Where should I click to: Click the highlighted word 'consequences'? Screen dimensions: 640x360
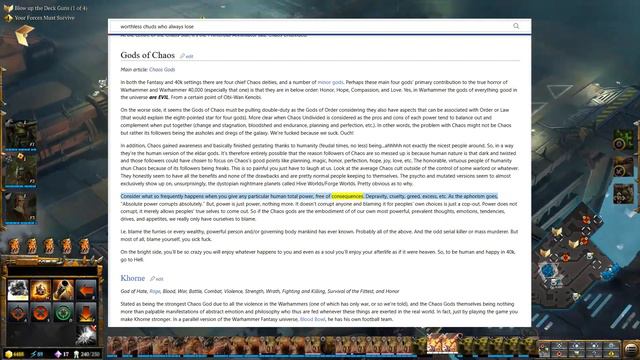347,196
